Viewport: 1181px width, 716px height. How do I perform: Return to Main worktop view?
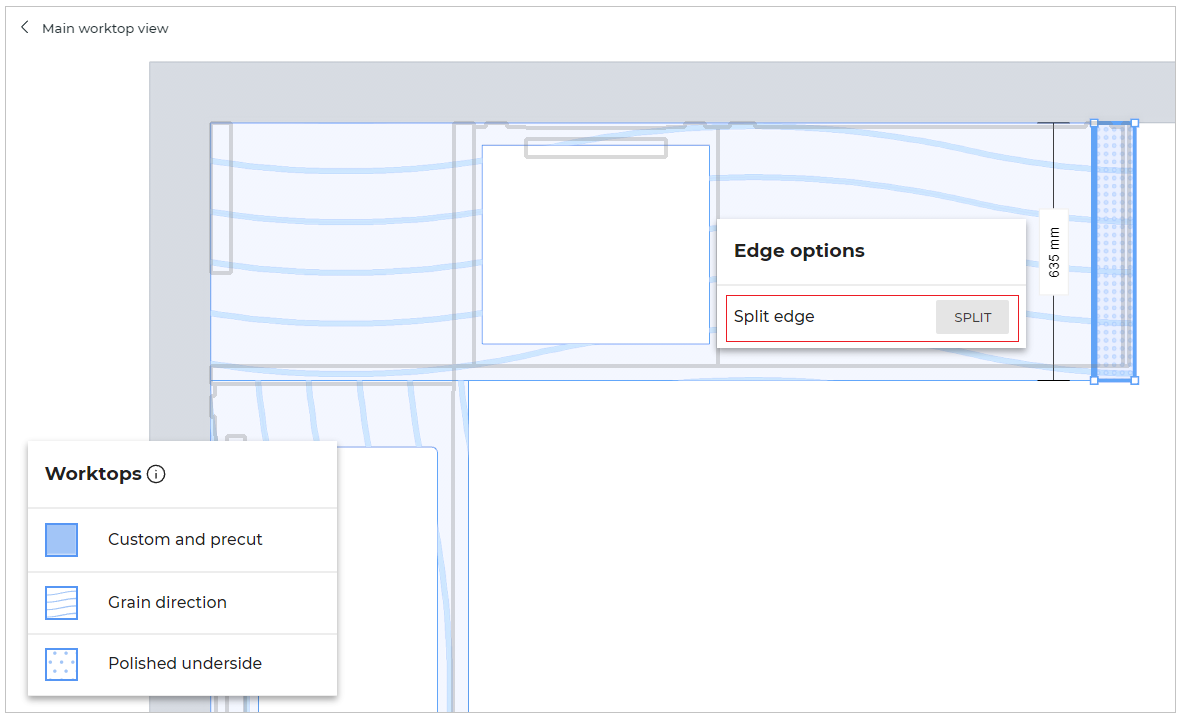pos(105,29)
